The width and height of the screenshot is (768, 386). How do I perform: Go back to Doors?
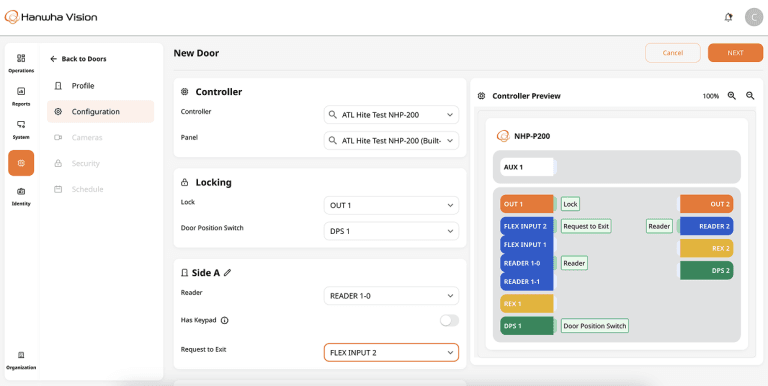[x=78, y=59]
